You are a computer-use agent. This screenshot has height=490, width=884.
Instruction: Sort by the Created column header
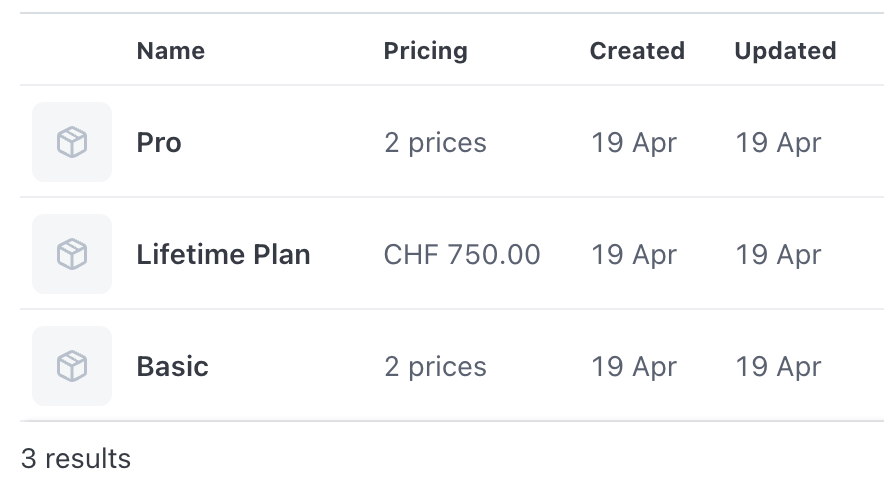637,51
